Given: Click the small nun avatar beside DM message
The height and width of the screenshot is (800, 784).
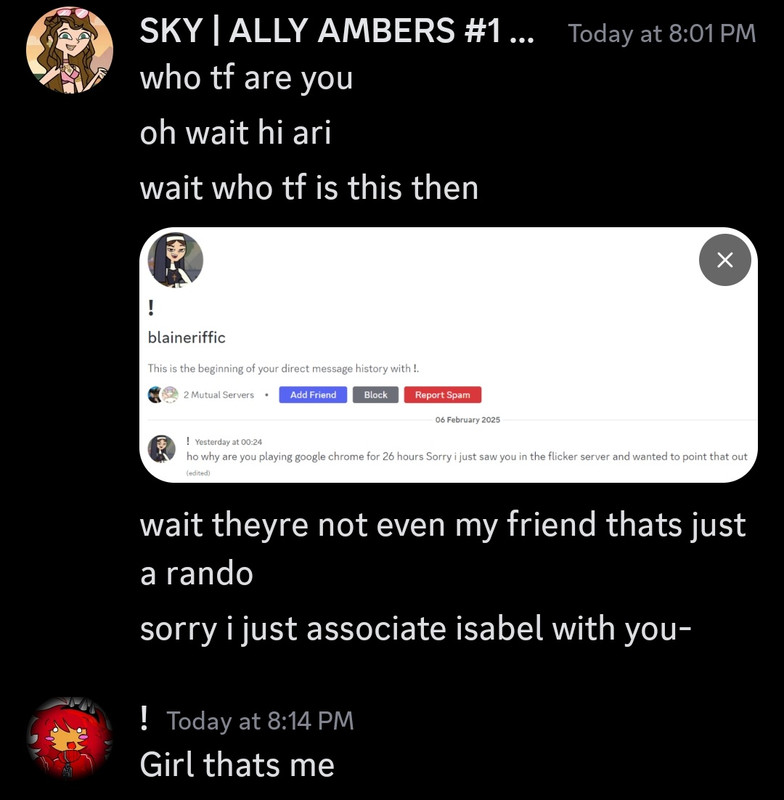Looking at the screenshot, I should coord(162,449).
